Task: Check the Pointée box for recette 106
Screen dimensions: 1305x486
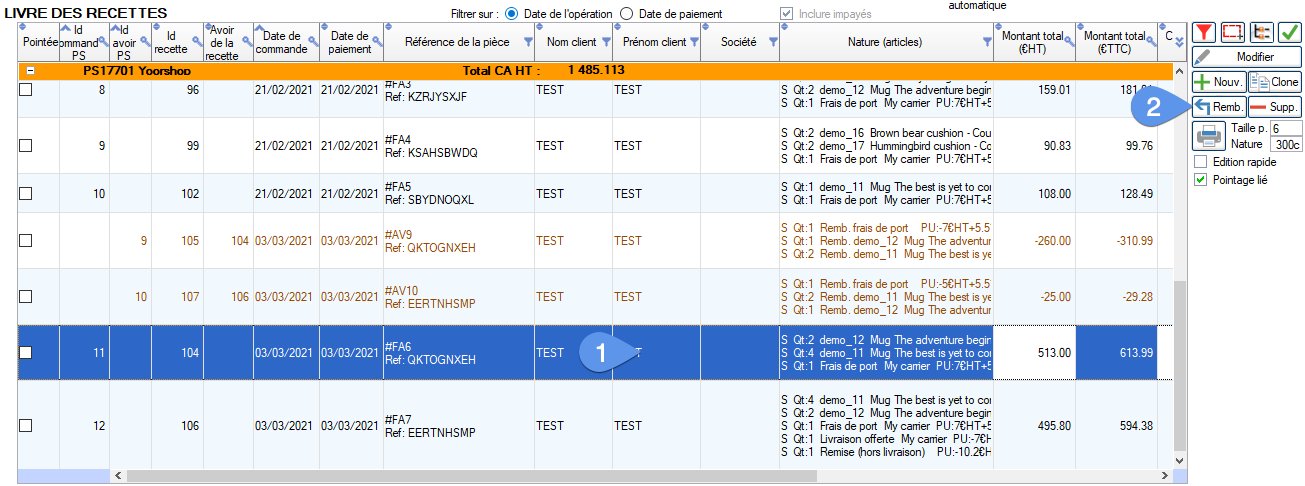Action: click(x=26, y=426)
